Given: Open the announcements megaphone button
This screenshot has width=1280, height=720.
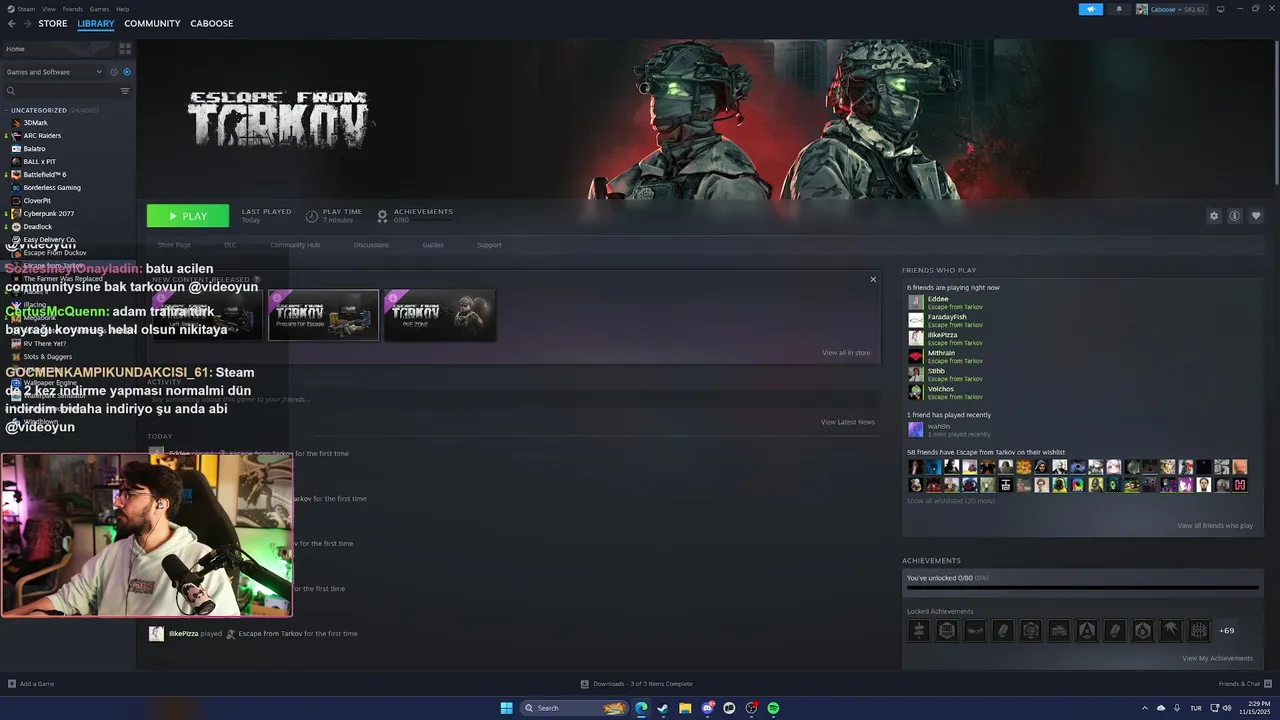Looking at the screenshot, I should (x=1090, y=9).
